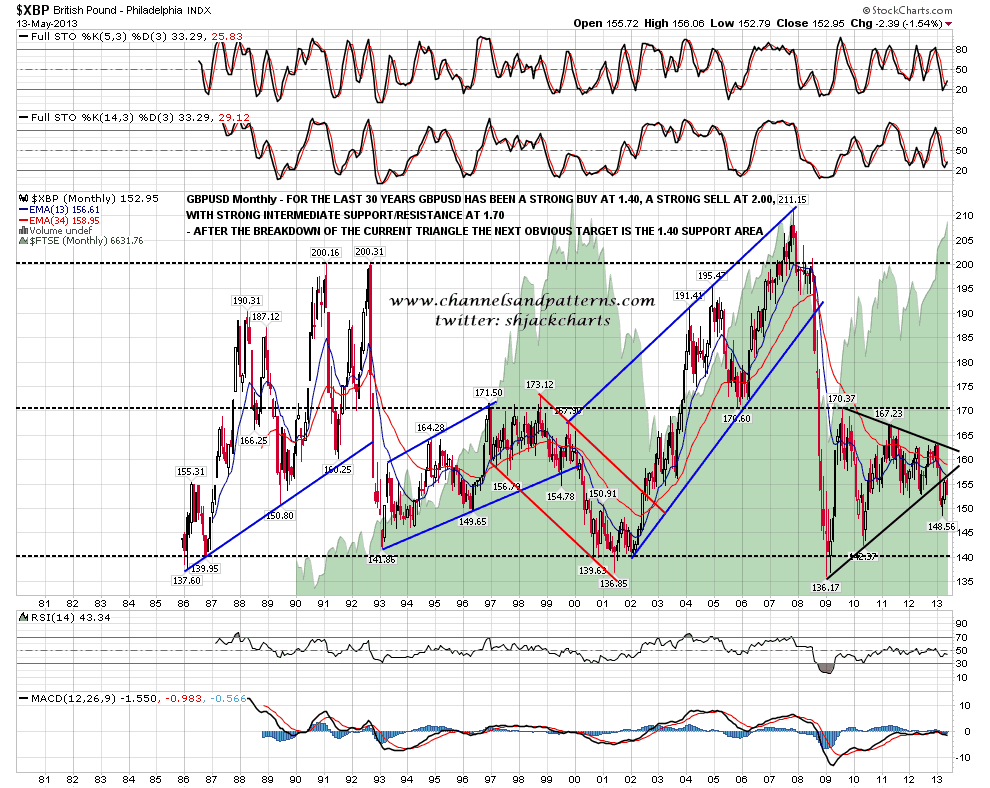Open www.channelsandpatterns.com watermark link
Image resolution: width=990 pixels, height=788 pixels.
[521, 300]
